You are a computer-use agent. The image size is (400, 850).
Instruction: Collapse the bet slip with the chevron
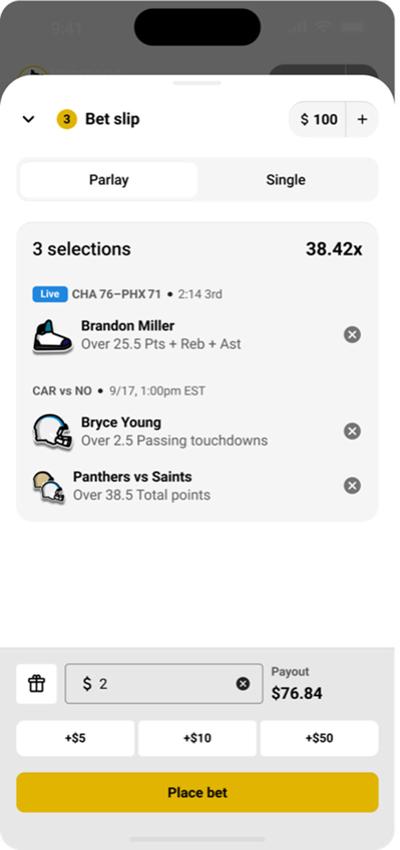(28, 119)
